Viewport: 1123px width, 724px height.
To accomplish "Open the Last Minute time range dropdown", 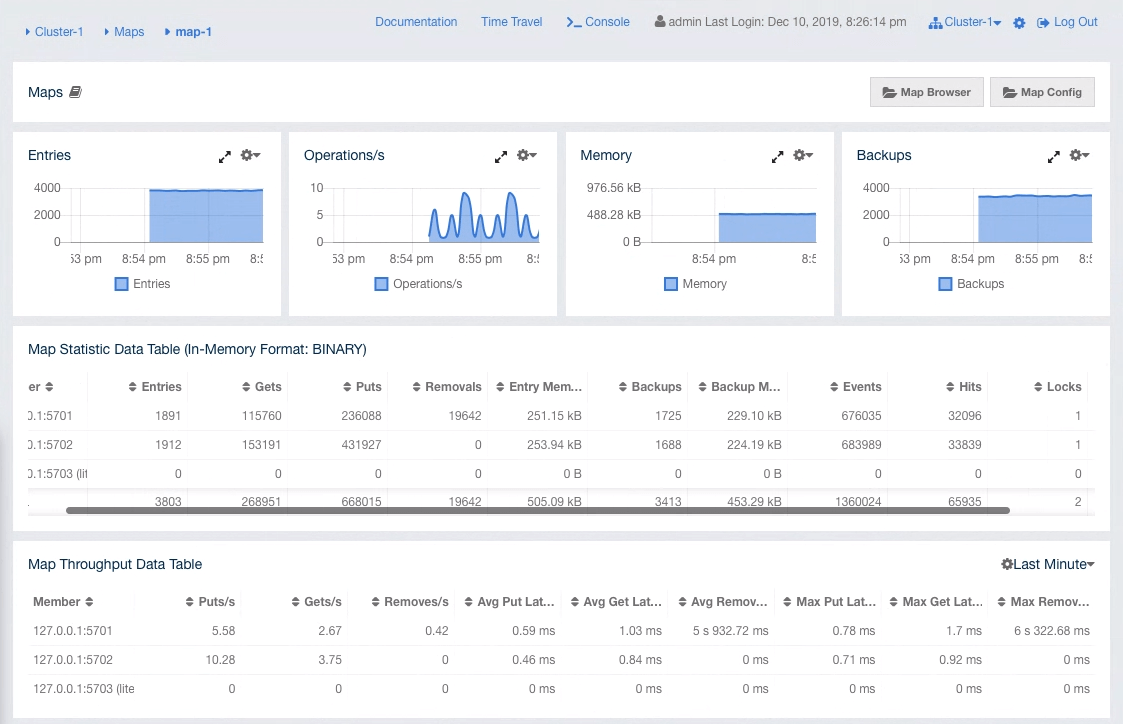I will pyautogui.click(x=1048, y=564).
